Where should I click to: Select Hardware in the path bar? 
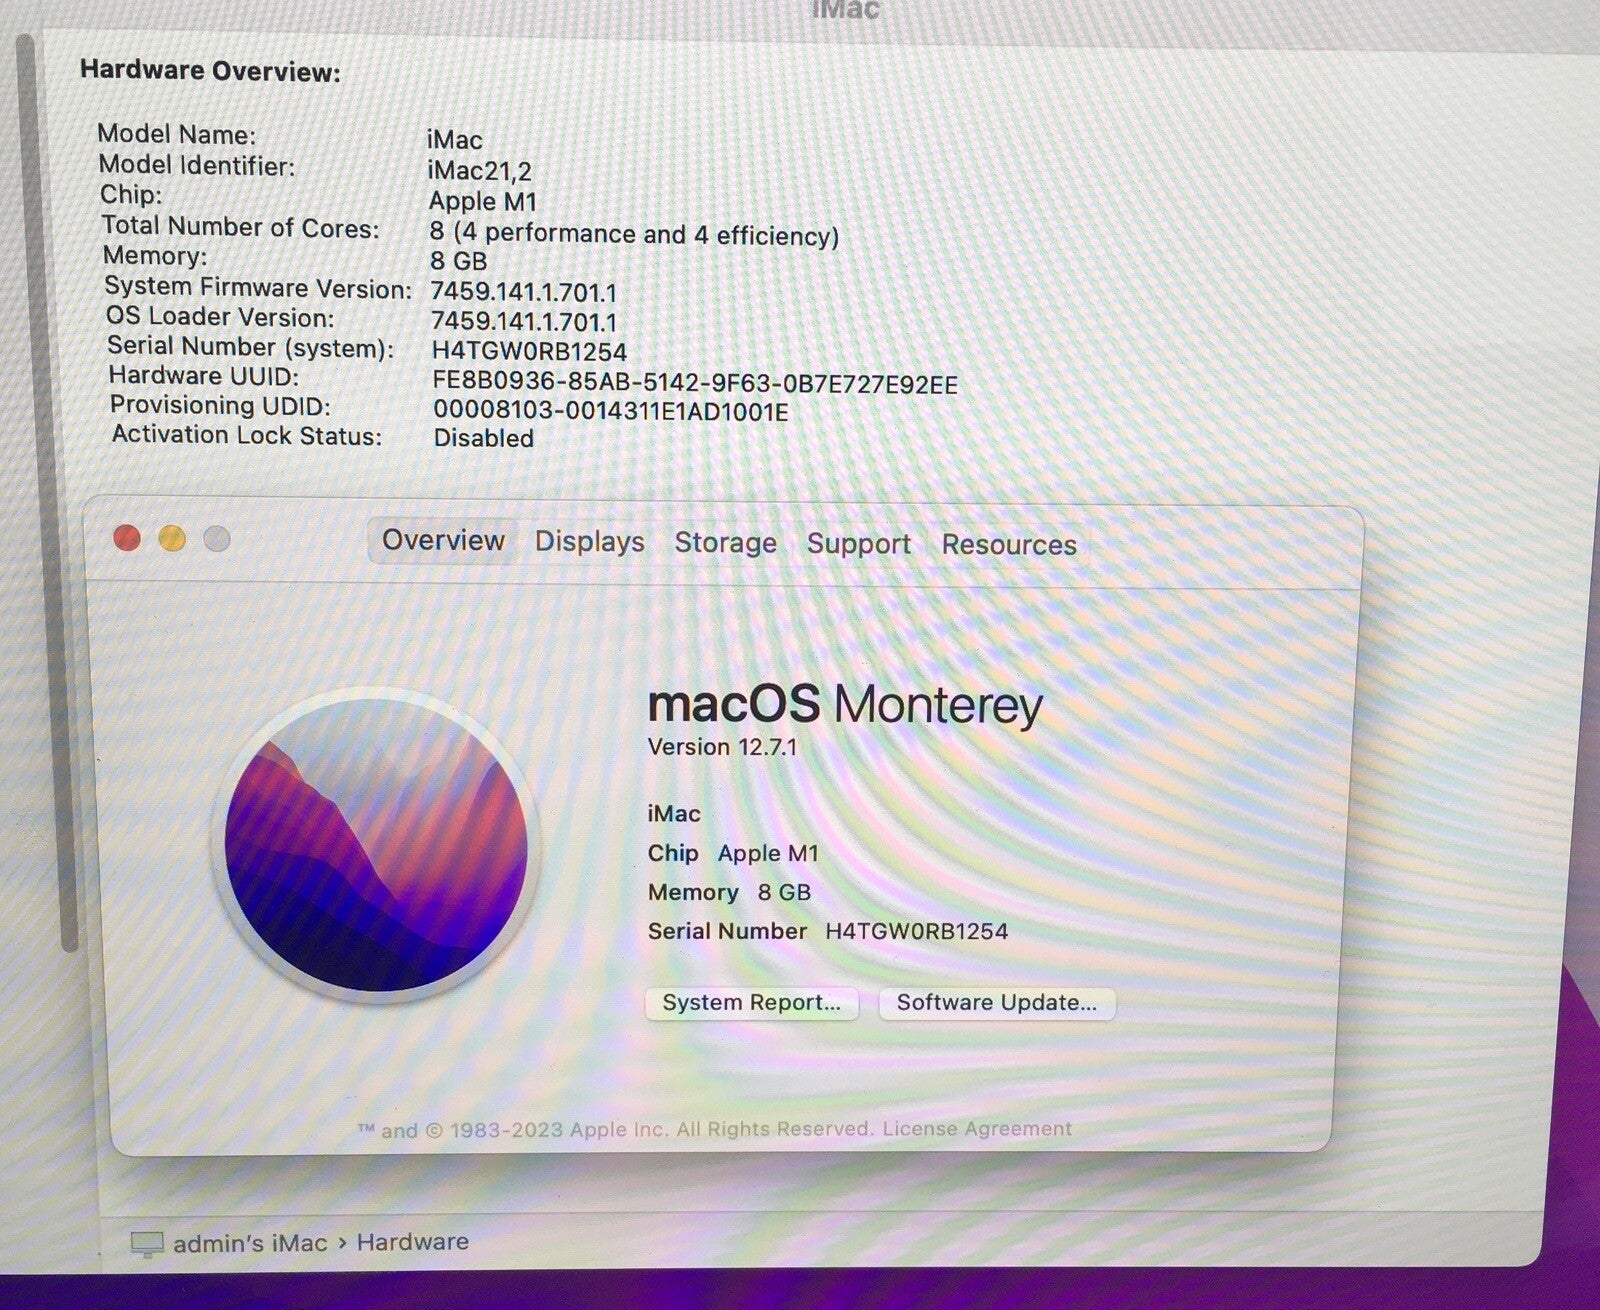pyautogui.click(x=412, y=1242)
